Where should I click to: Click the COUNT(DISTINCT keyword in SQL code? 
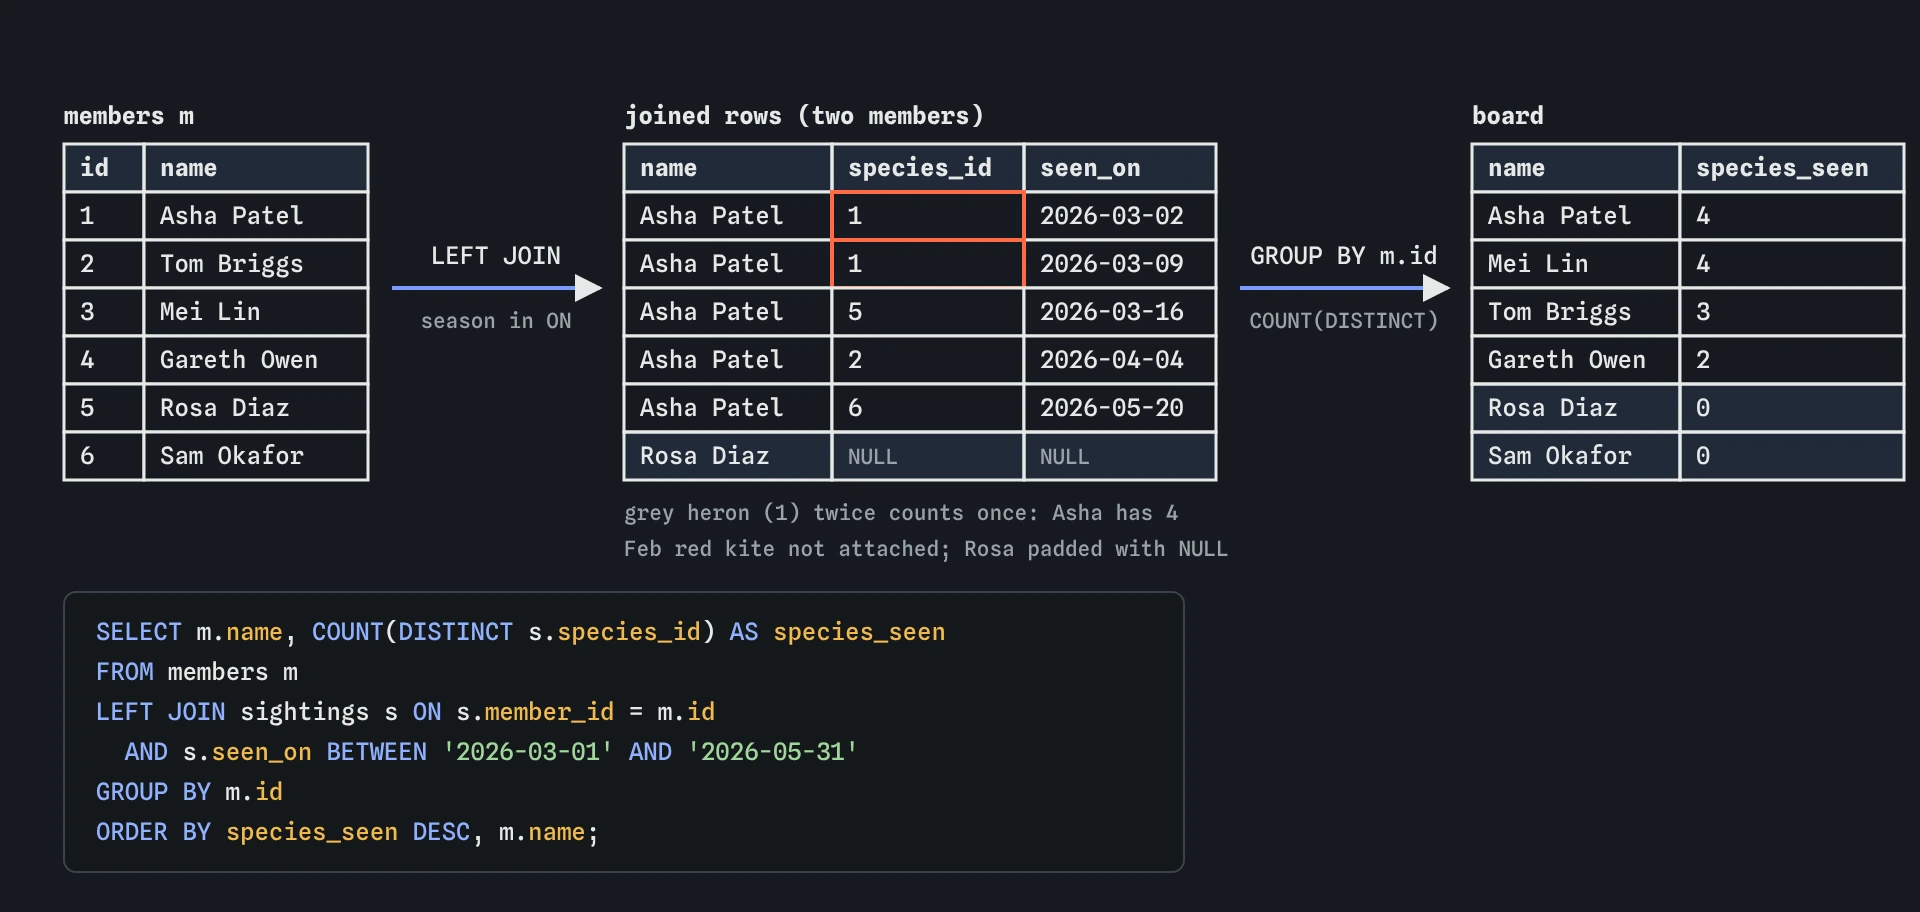412,632
